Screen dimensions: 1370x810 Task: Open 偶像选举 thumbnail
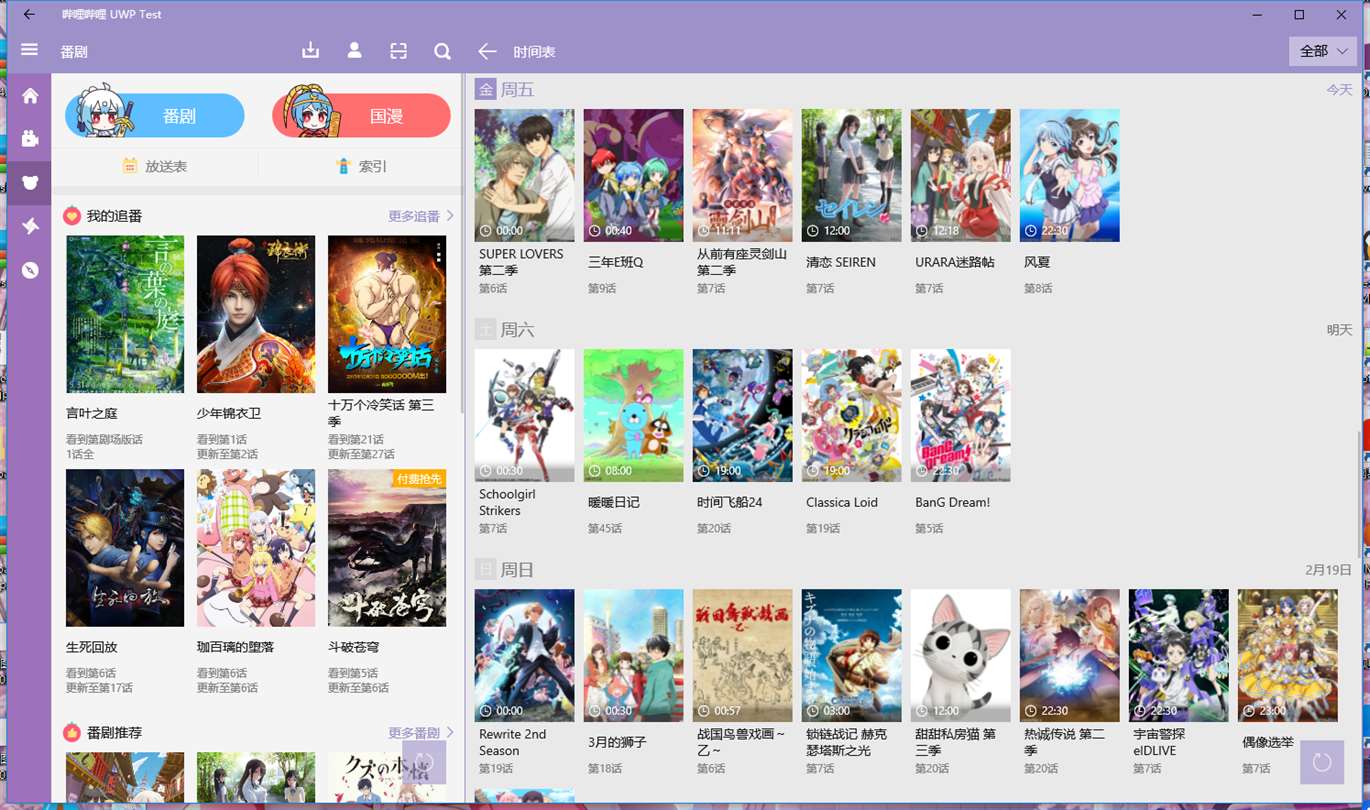point(1288,655)
